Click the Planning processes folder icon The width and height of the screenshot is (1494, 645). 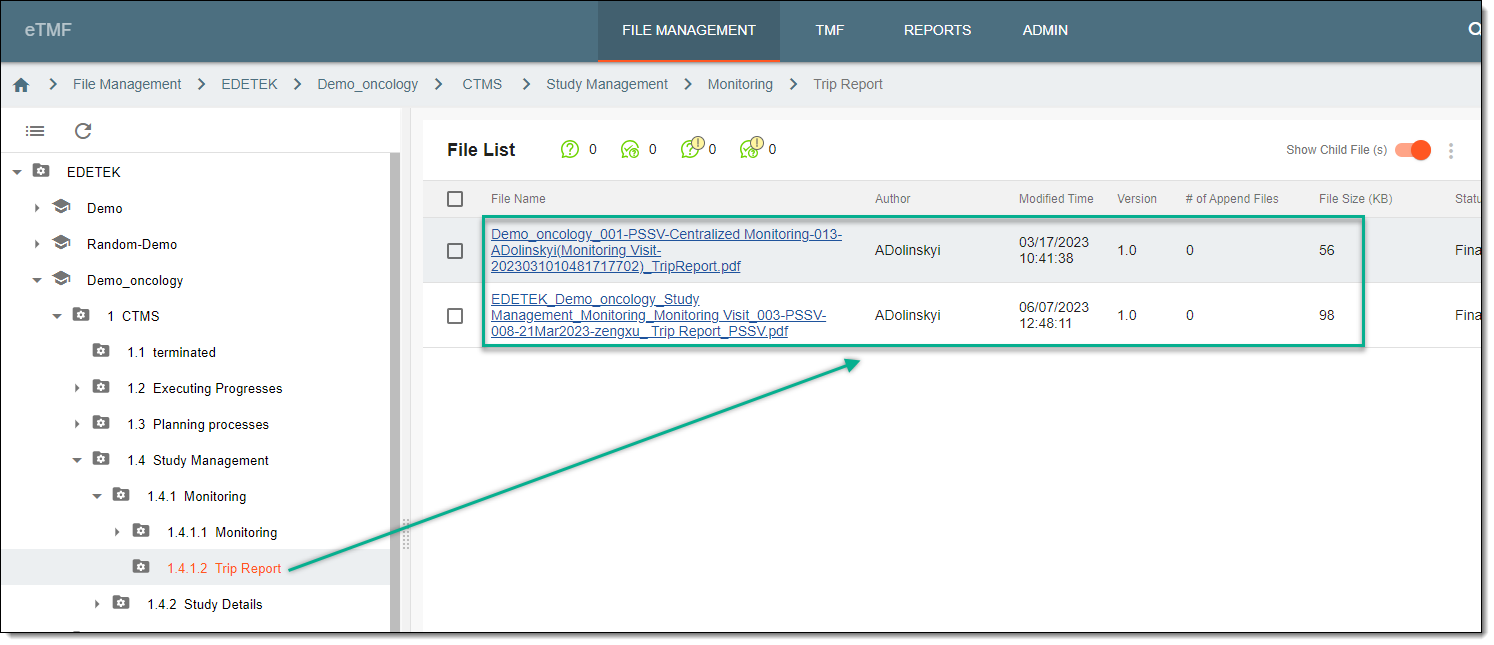[x=101, y=423]
